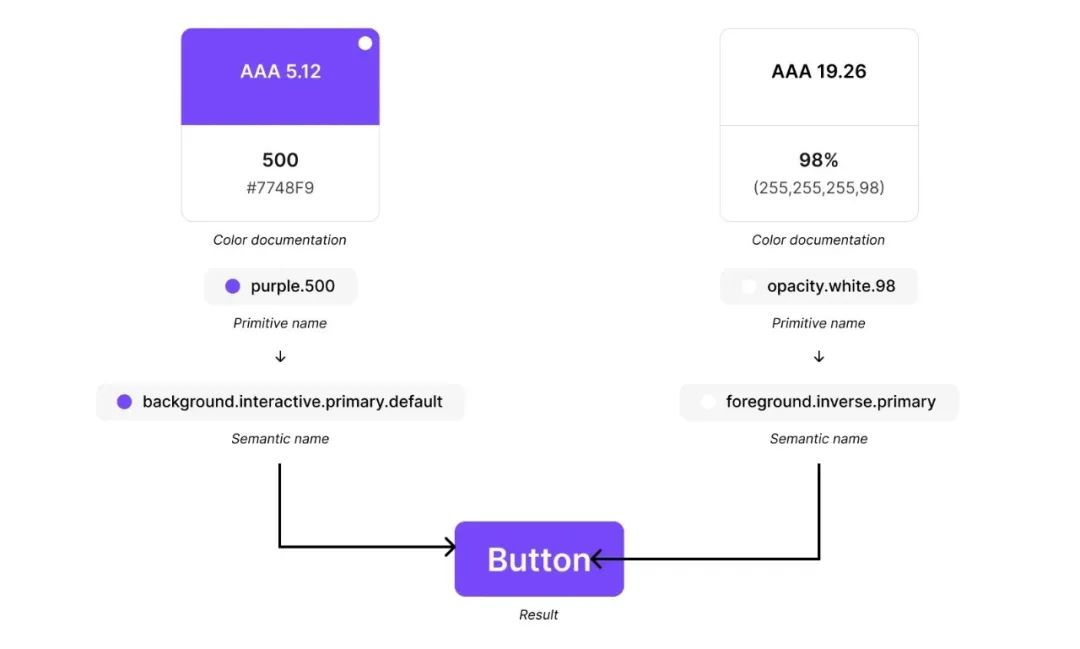Click arrowhead pointing at Button's left side

451,547
